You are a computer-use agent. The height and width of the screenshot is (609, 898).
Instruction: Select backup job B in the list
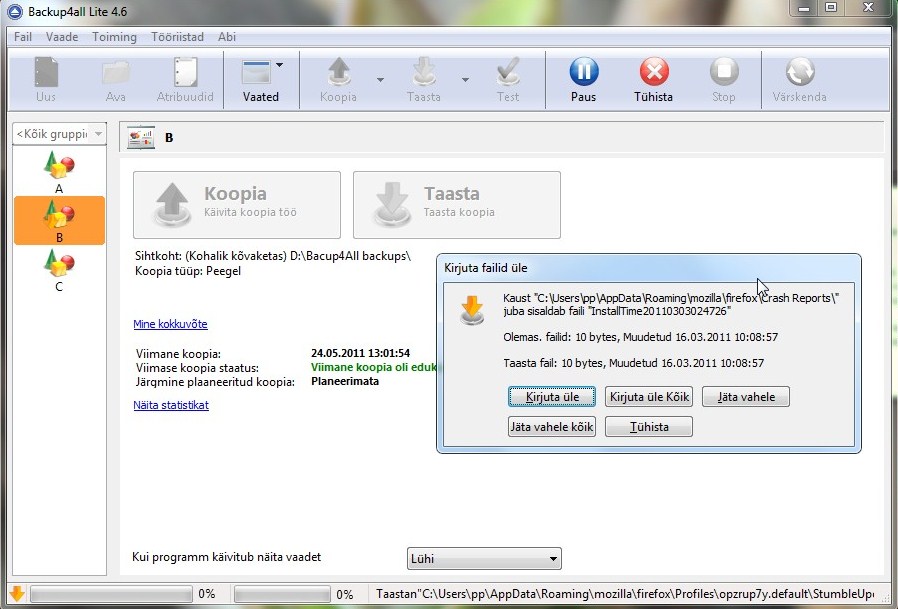click(59, 221)
